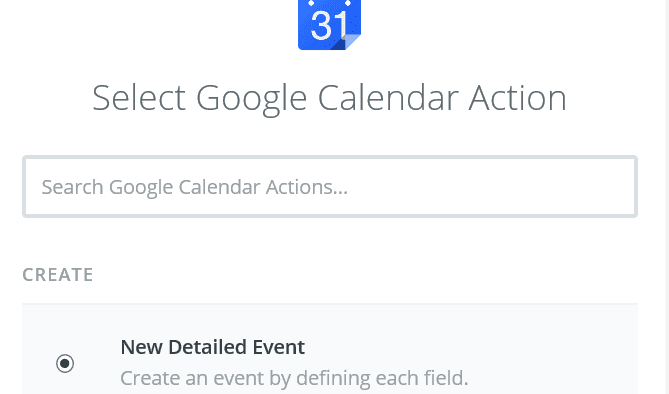This screenshot has height=394, width=669.
Task: Click the word 'Select' in the heading
Action: point(139,98)
